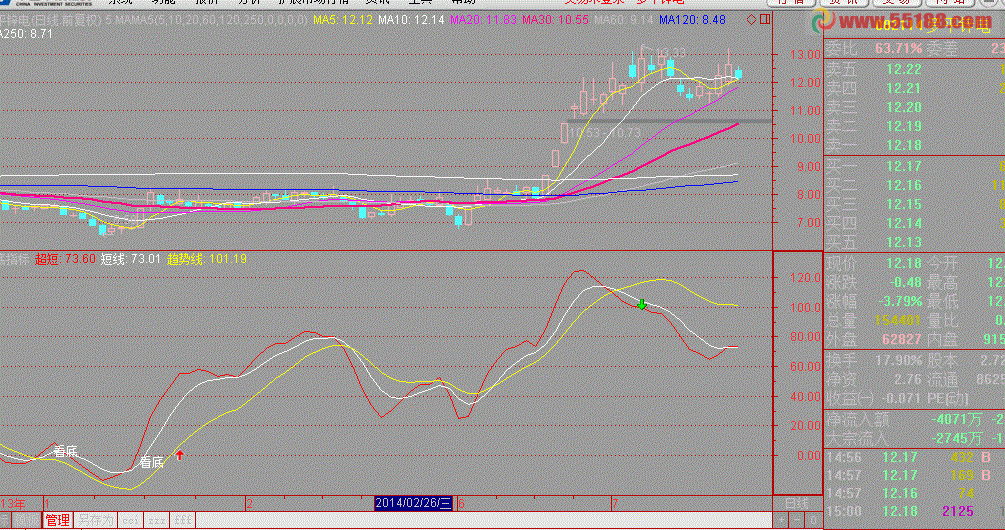1005x530 pixels.
Task: Click the 卖三 price 12.20
Action: point(904,107)
